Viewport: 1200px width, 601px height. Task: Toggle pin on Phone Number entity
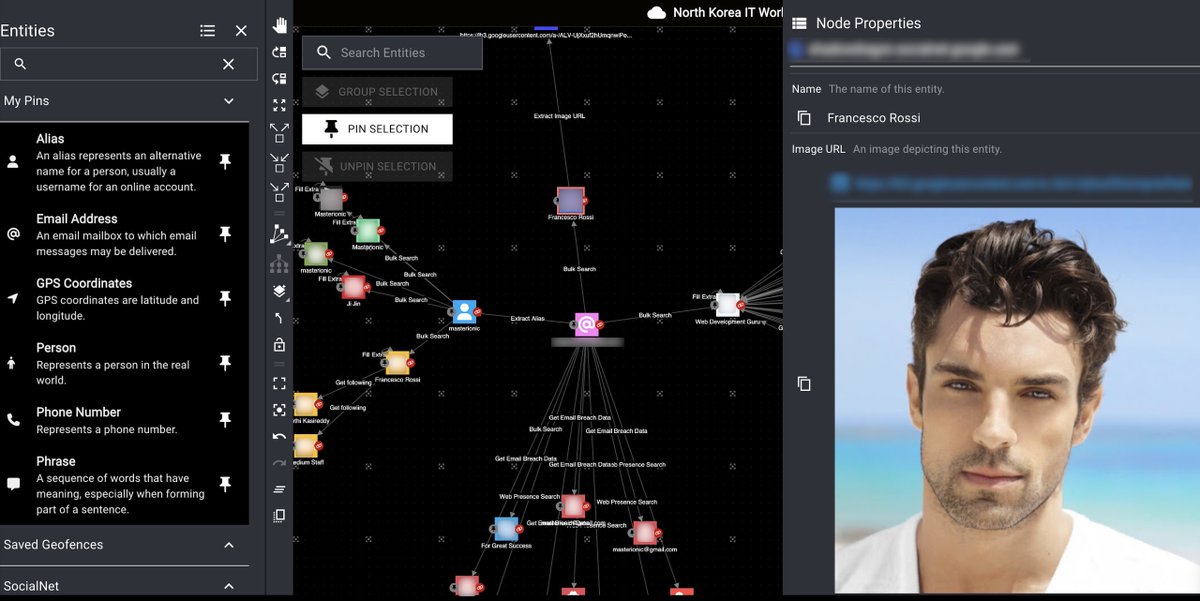[x=225, y=420]
